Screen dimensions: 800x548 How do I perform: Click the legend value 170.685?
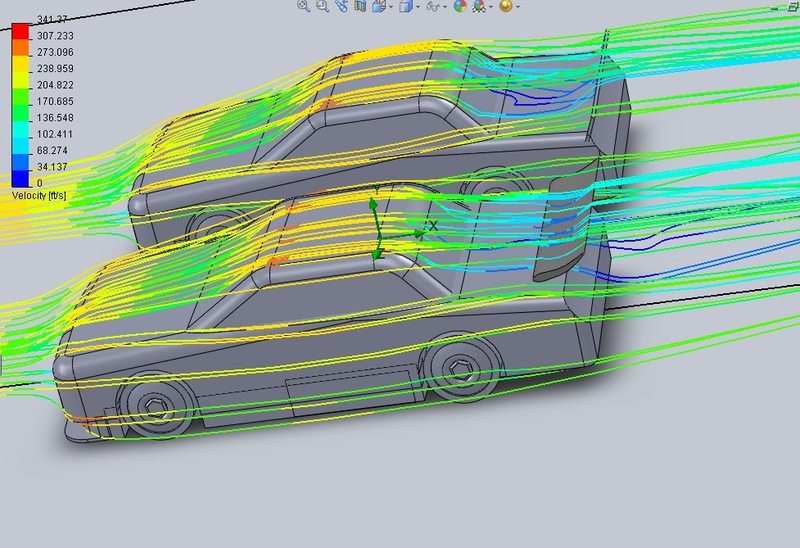tap(55, 101)
